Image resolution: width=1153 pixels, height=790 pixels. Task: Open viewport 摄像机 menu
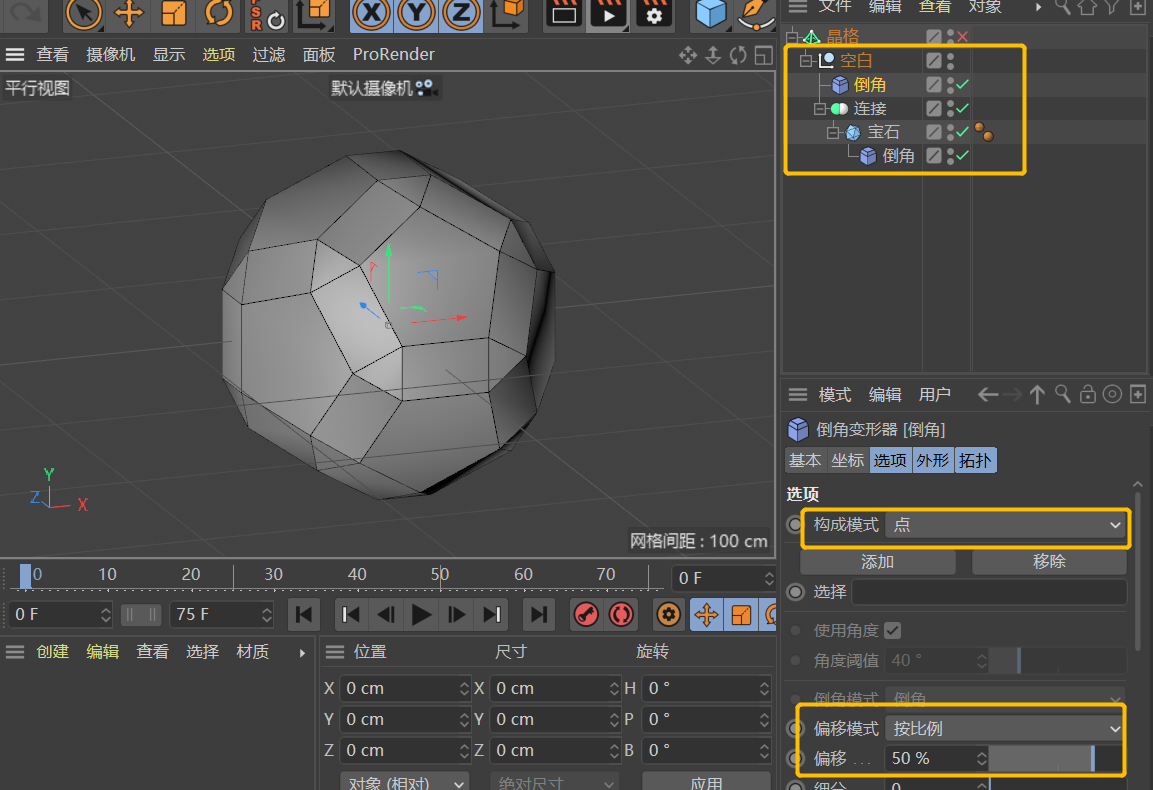(110, 54)
